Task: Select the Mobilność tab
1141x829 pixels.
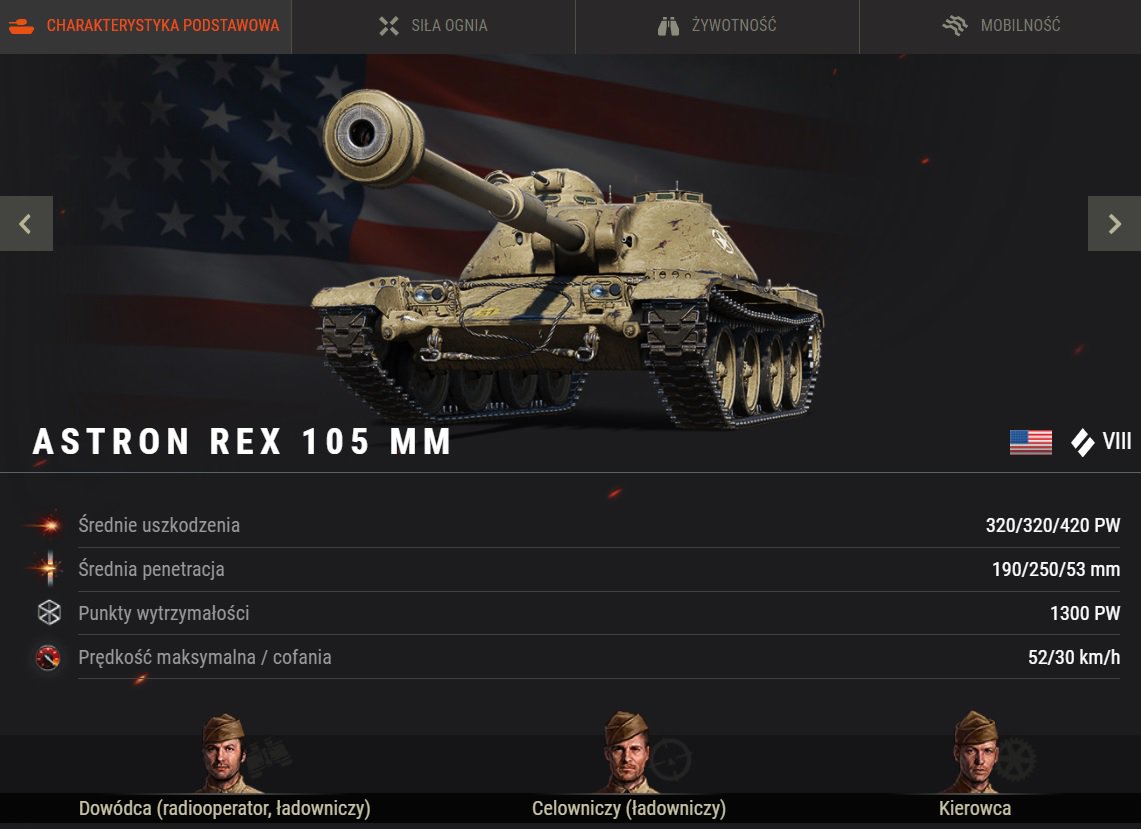Action: coord(1001,26)
